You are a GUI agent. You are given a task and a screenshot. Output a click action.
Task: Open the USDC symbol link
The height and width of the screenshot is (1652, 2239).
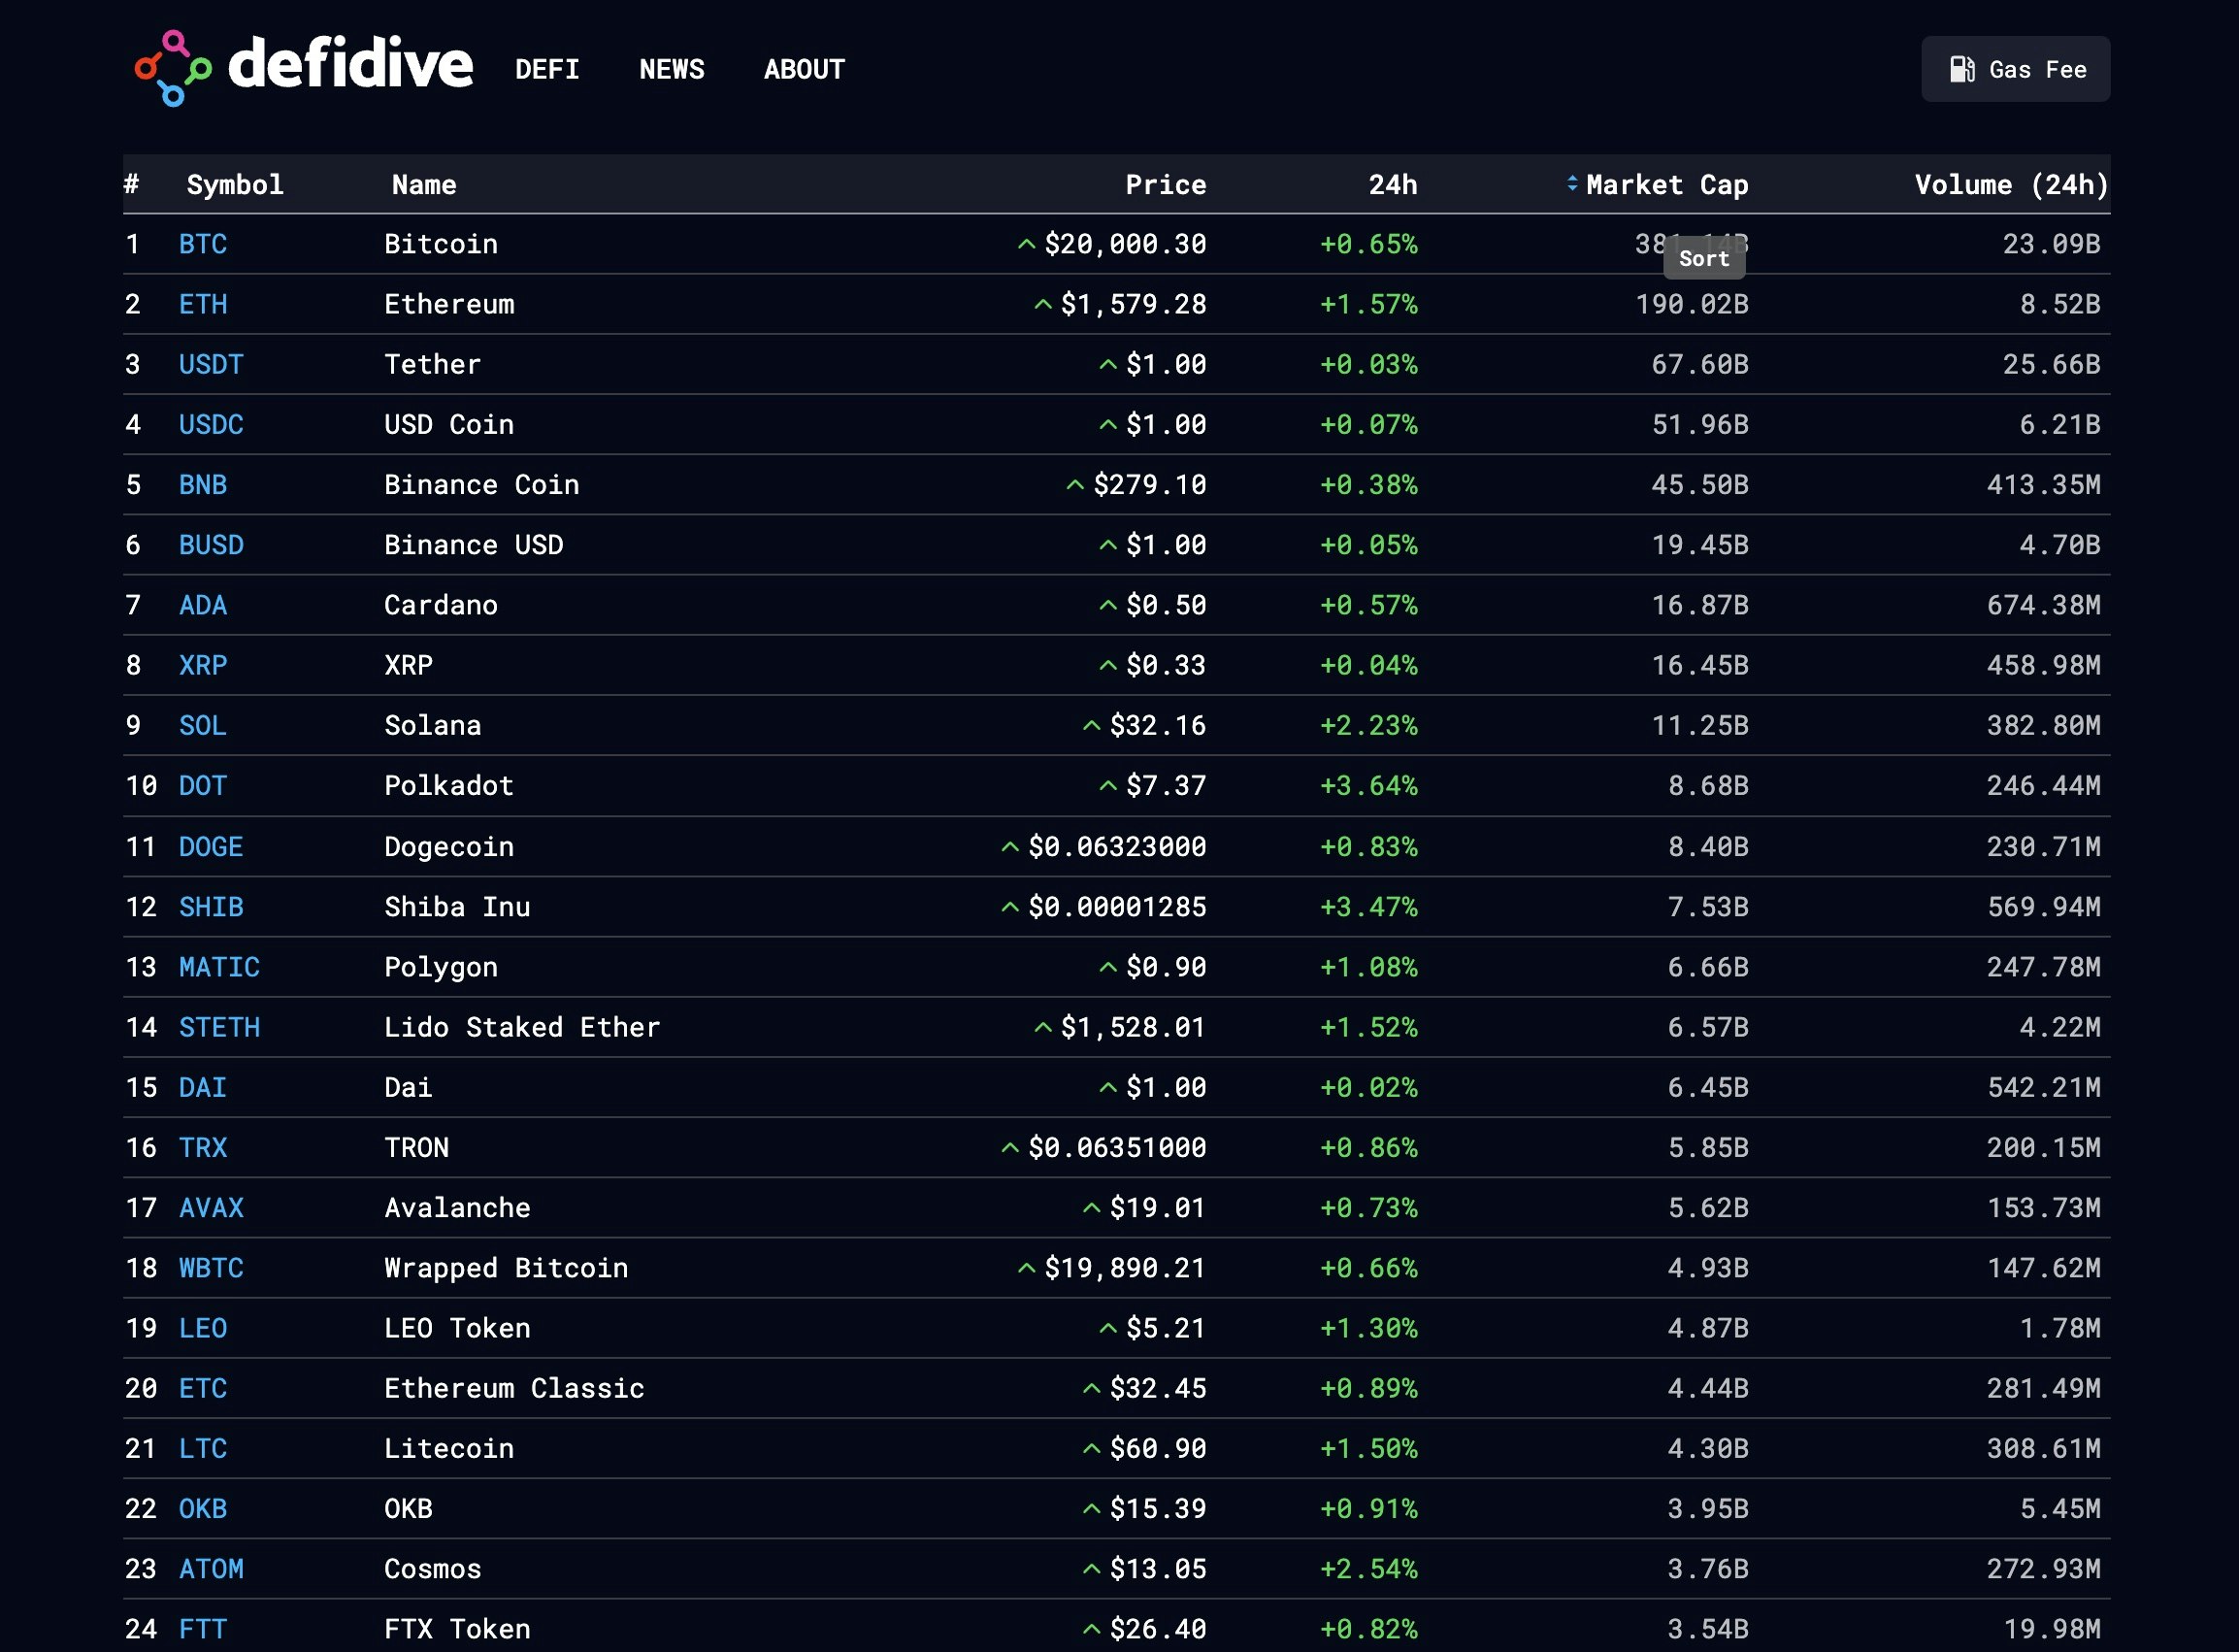point(211,424)
